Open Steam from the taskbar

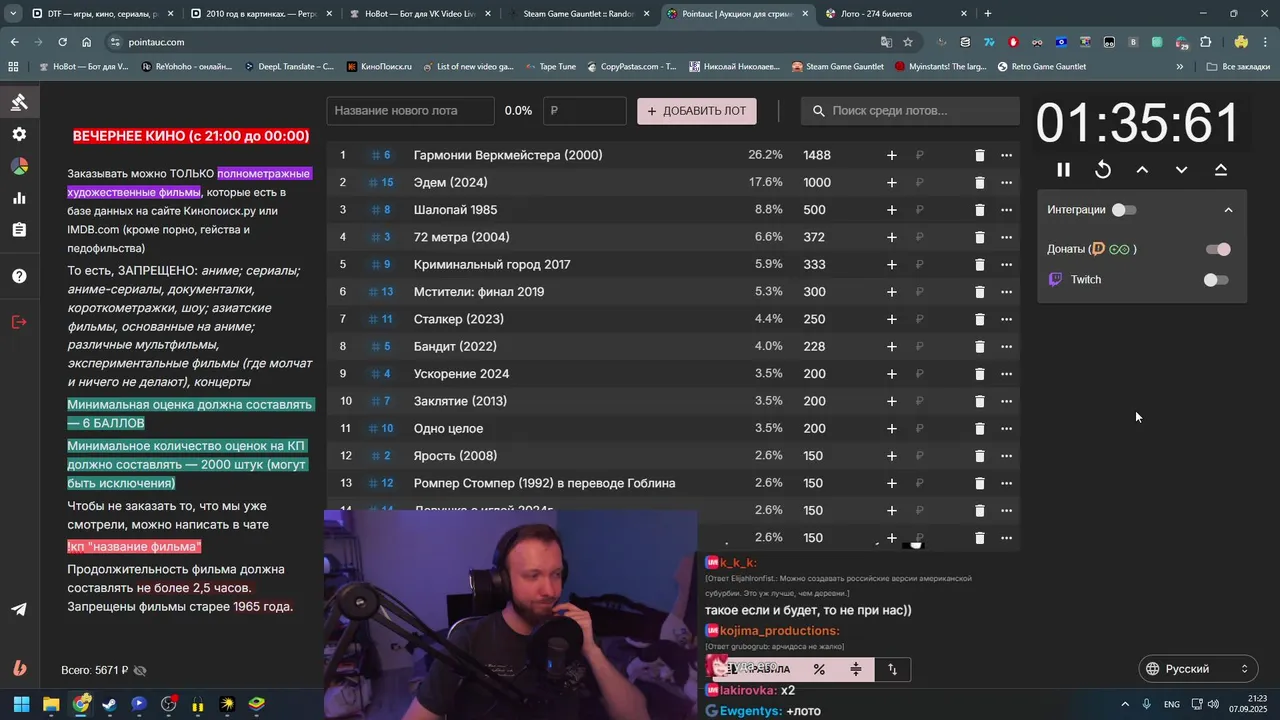click(x=109, y=704)
